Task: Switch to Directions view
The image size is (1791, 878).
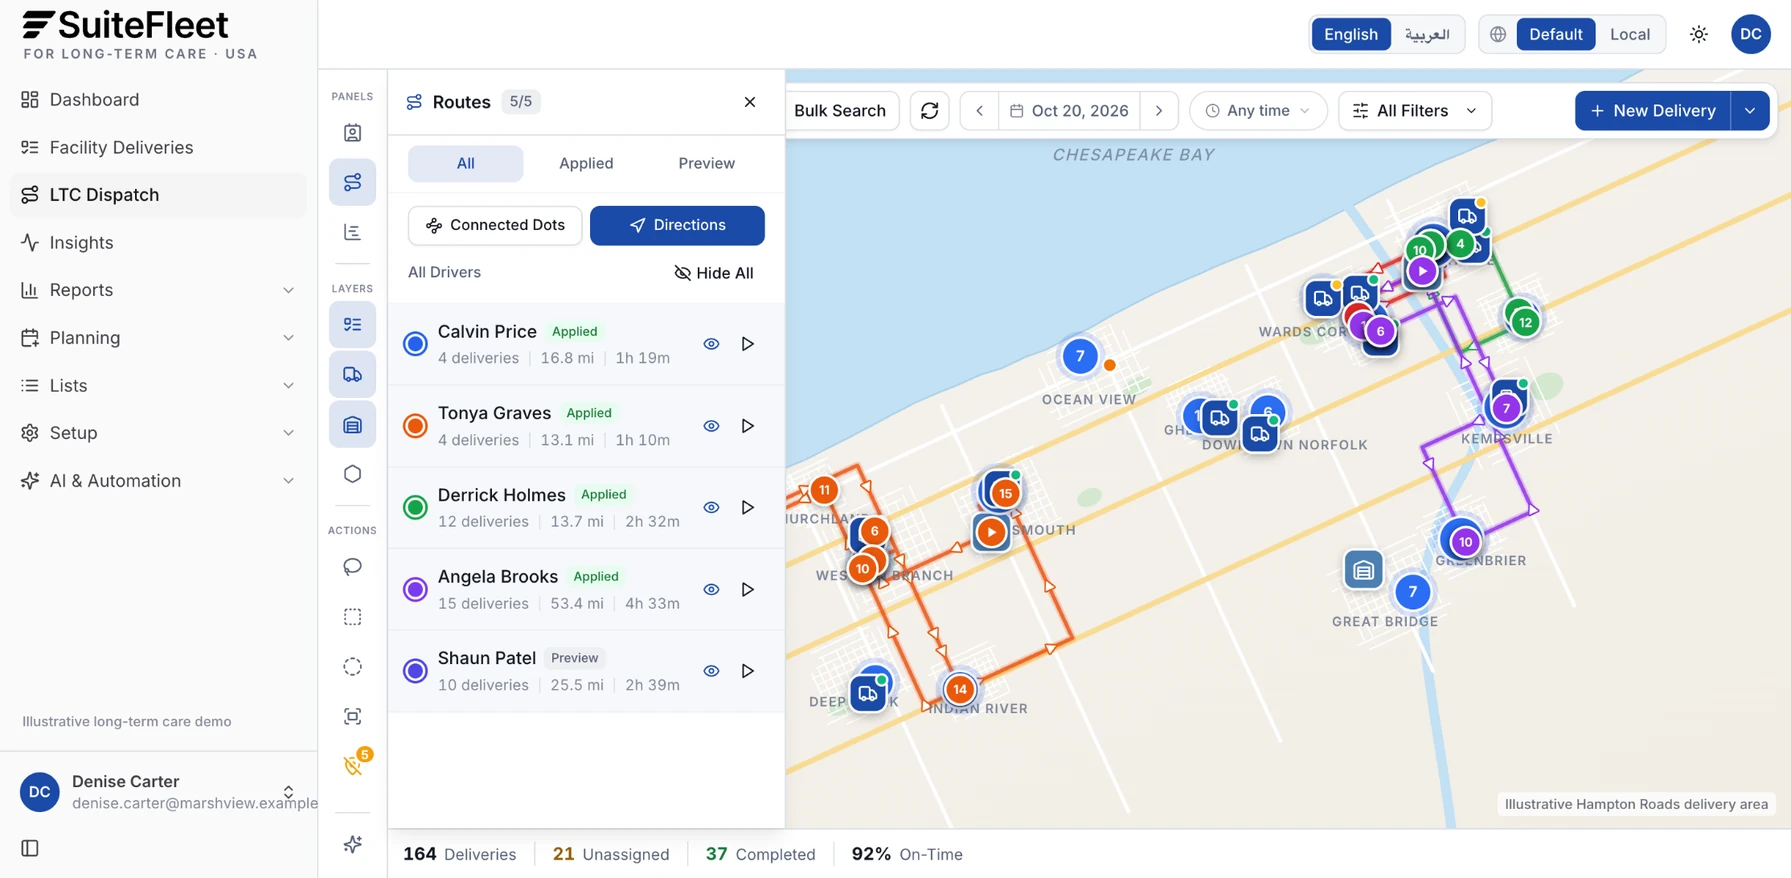Action: [x=677, y=225]
